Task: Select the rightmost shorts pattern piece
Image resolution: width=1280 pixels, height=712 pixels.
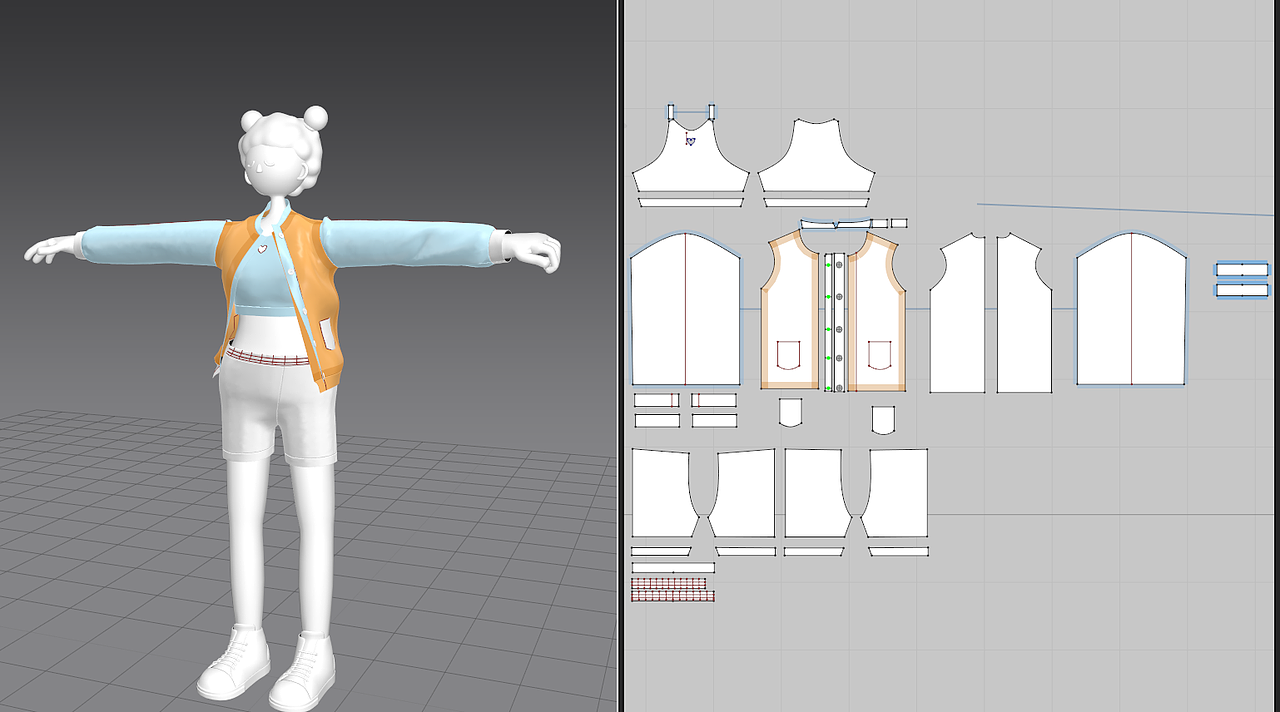Action: [894, 493]
